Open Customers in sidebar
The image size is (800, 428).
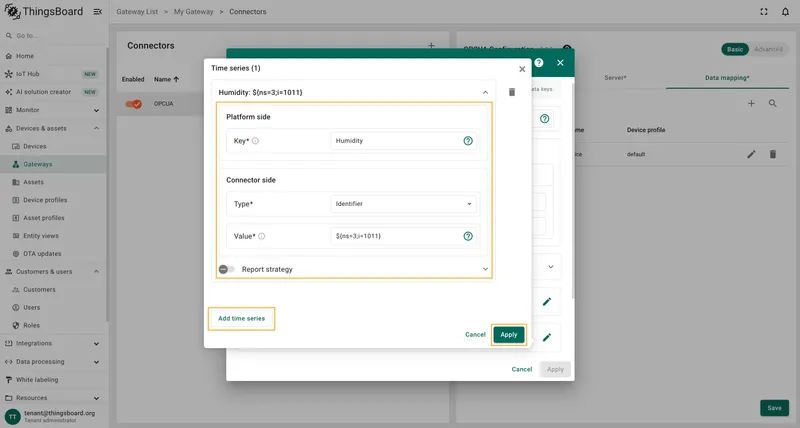54,290
